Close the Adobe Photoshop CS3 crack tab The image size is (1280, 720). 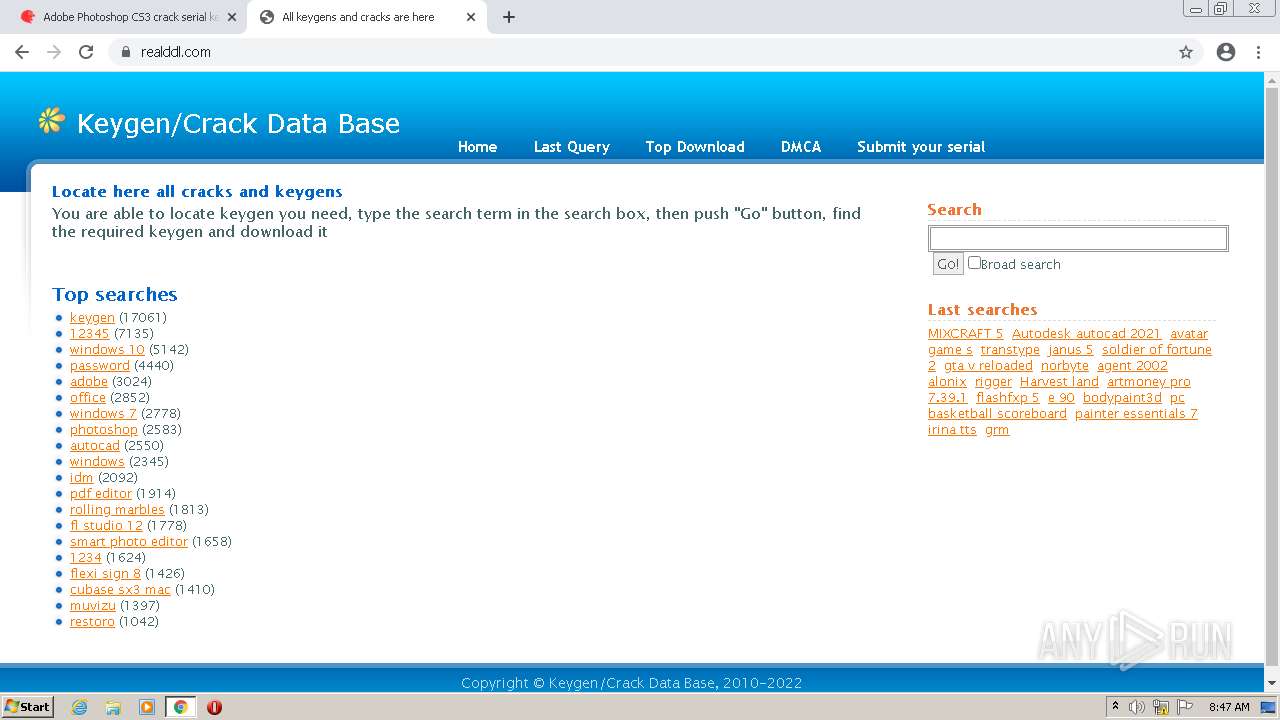tap(231, 17)
